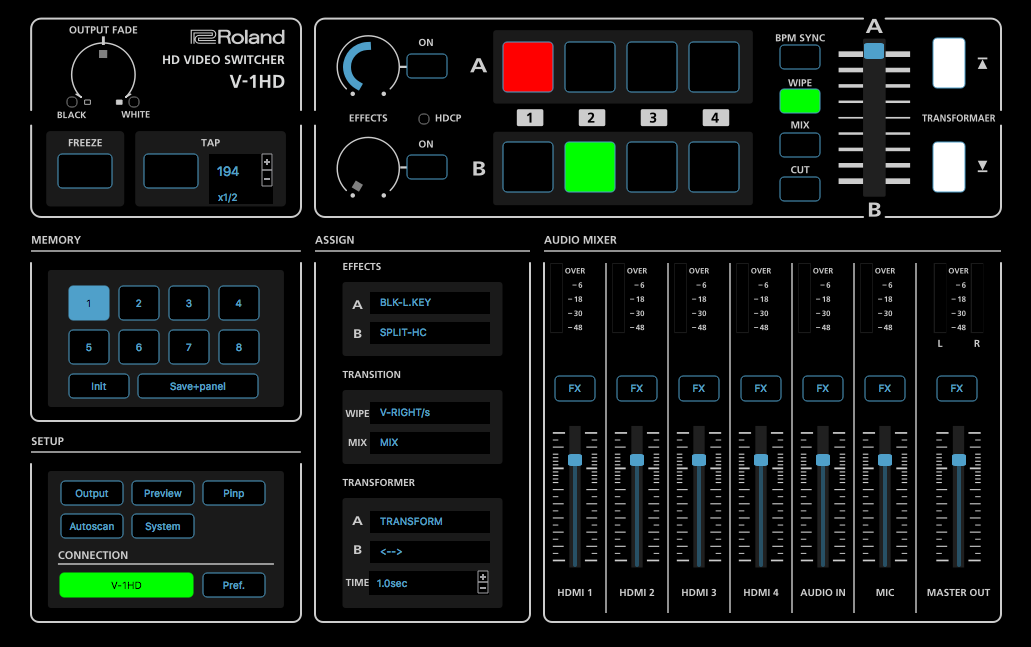The image size is (1031, 647).
Task: Open the Output setup
Action: click(91, 493)
